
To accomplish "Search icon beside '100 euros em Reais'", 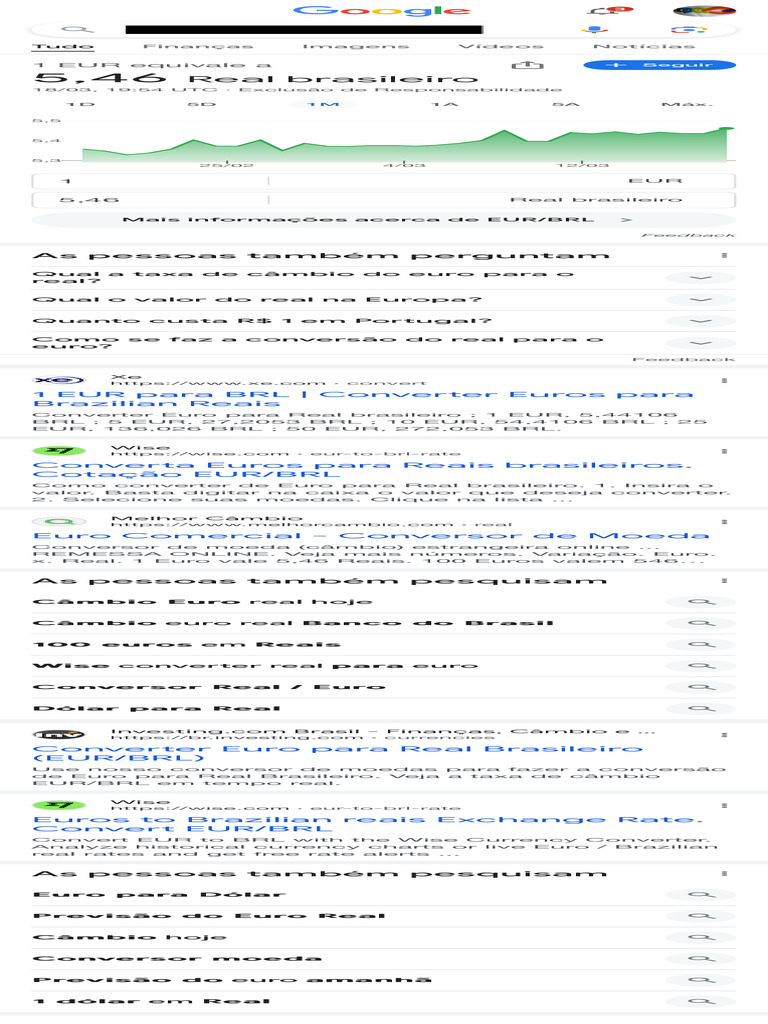I will 701,645.
